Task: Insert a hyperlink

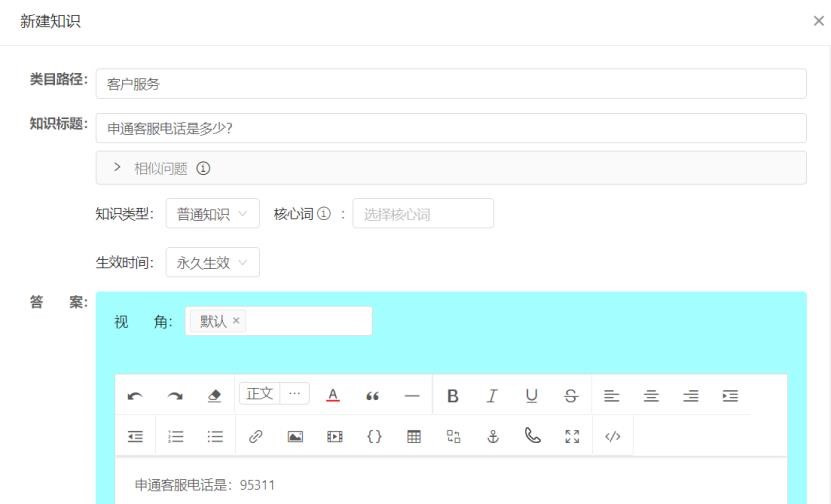Action: pos(255,436)
